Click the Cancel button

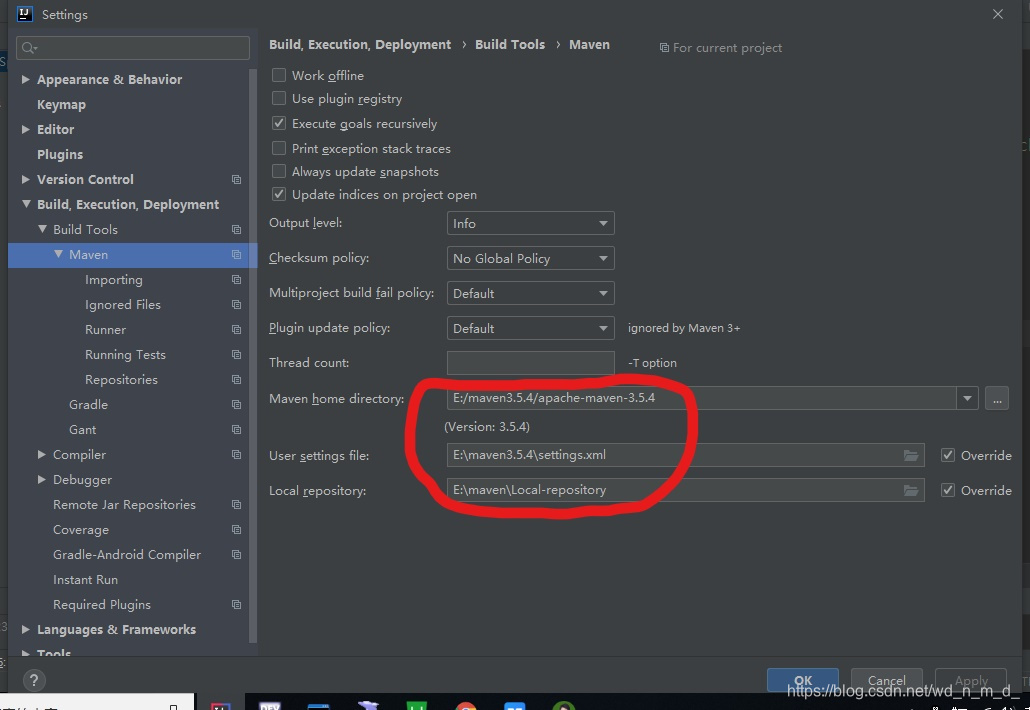point(887,680)
